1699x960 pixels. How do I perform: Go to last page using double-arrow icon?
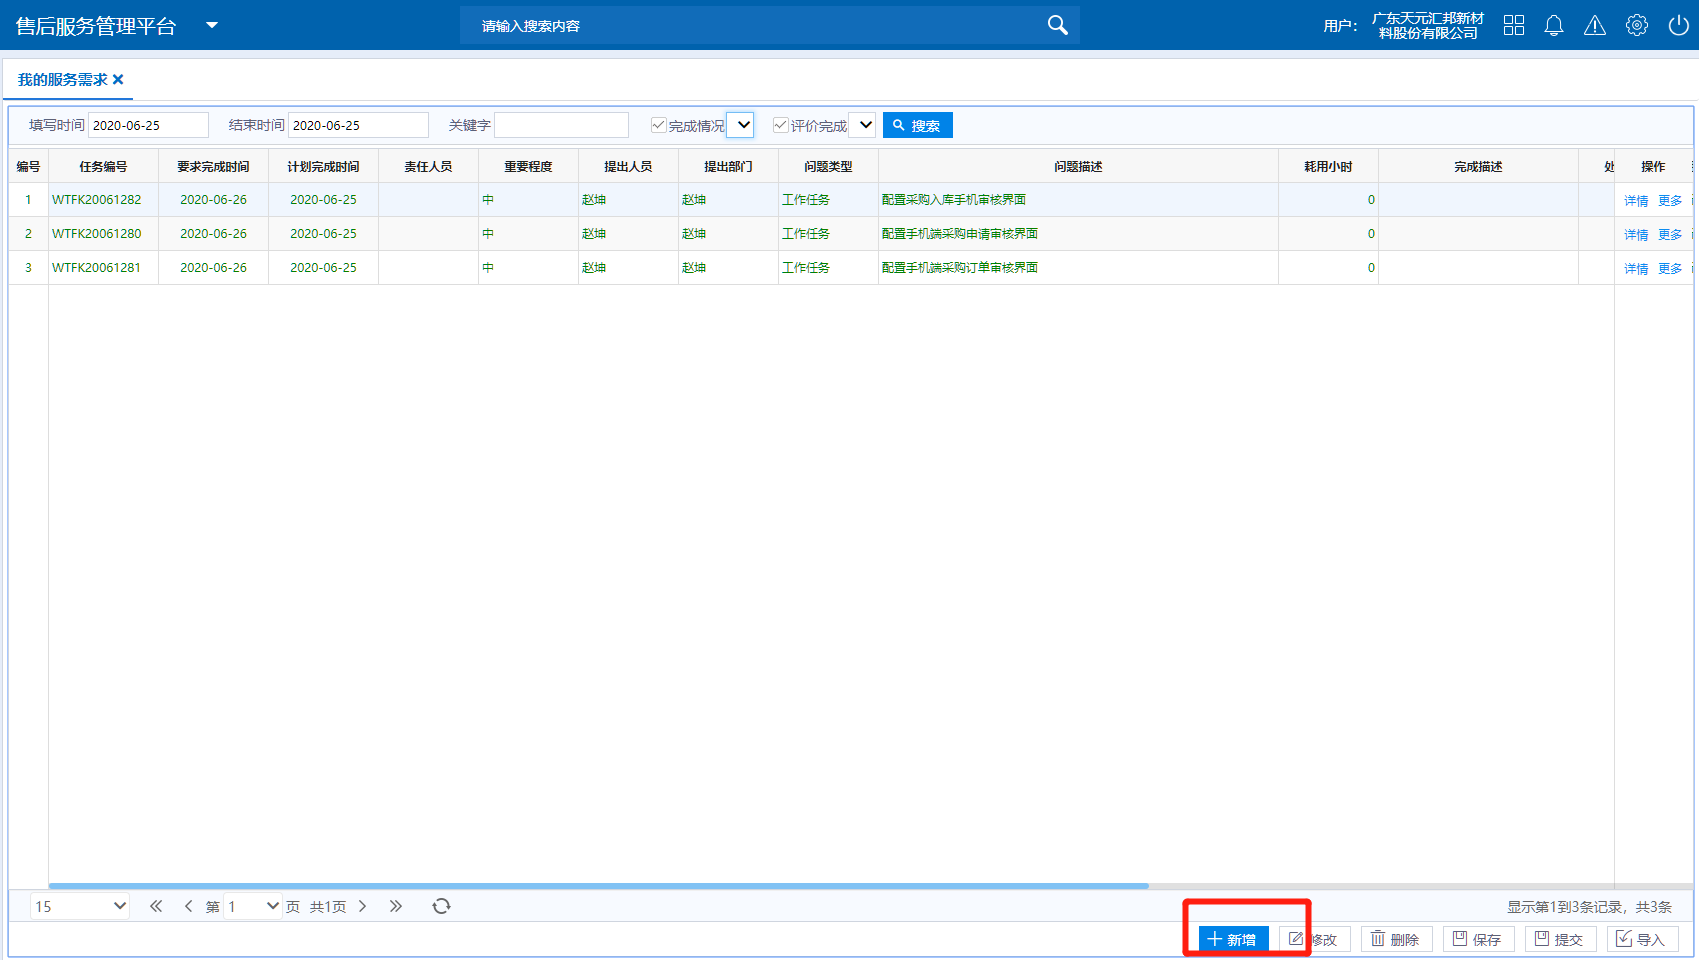[396, 906]
